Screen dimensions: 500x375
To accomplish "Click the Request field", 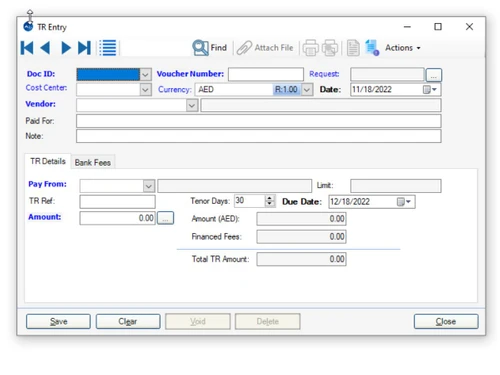I will [387, 74].
